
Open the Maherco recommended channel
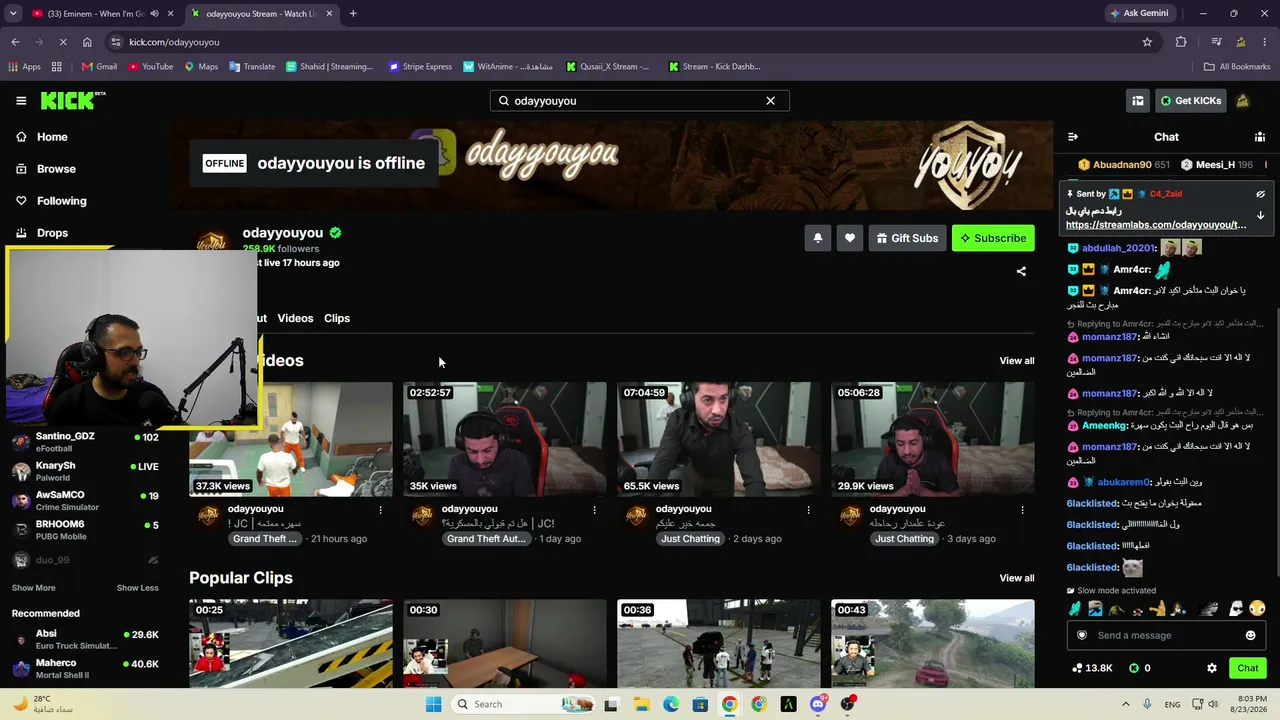click(85, 668)
